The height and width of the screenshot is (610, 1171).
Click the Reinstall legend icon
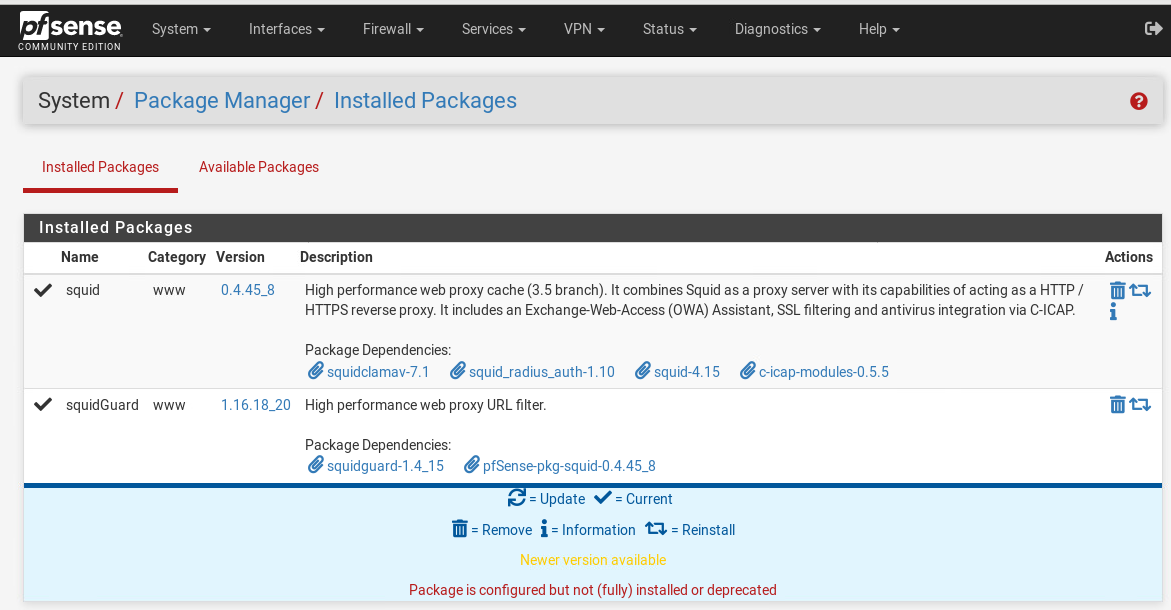pyautogui.click(x=656, y=529)
